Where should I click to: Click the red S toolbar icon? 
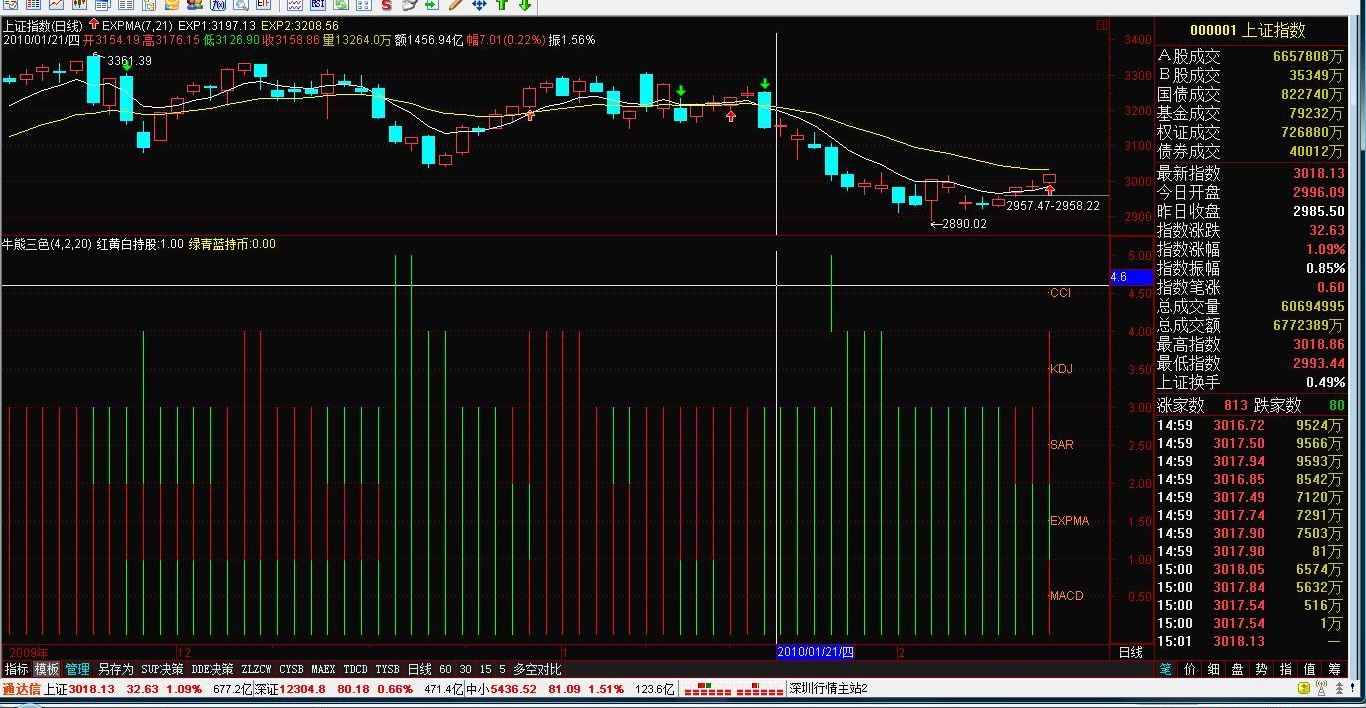click(x=385, y=5)
